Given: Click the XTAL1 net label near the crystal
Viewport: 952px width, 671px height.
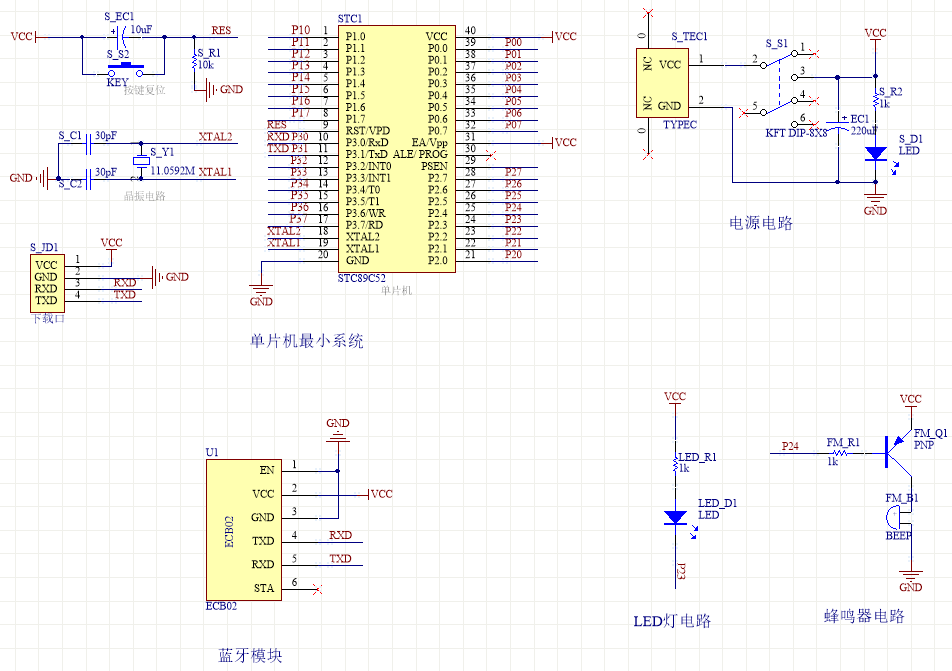Looking at the screenshot, I should point(216,172).
